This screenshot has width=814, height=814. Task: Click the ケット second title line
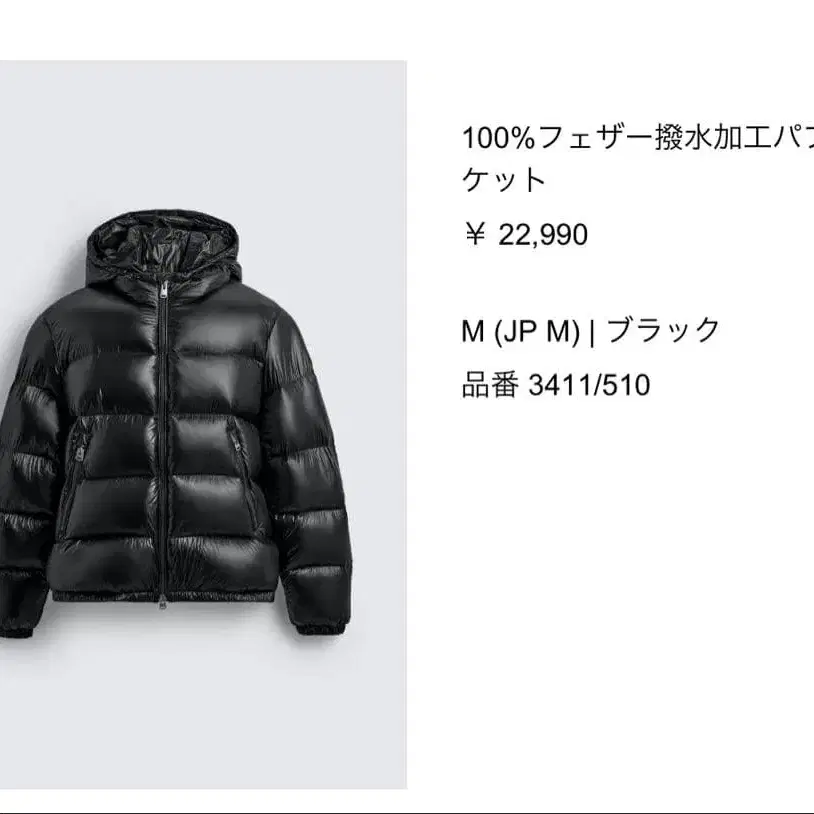(x=504, y=179)
